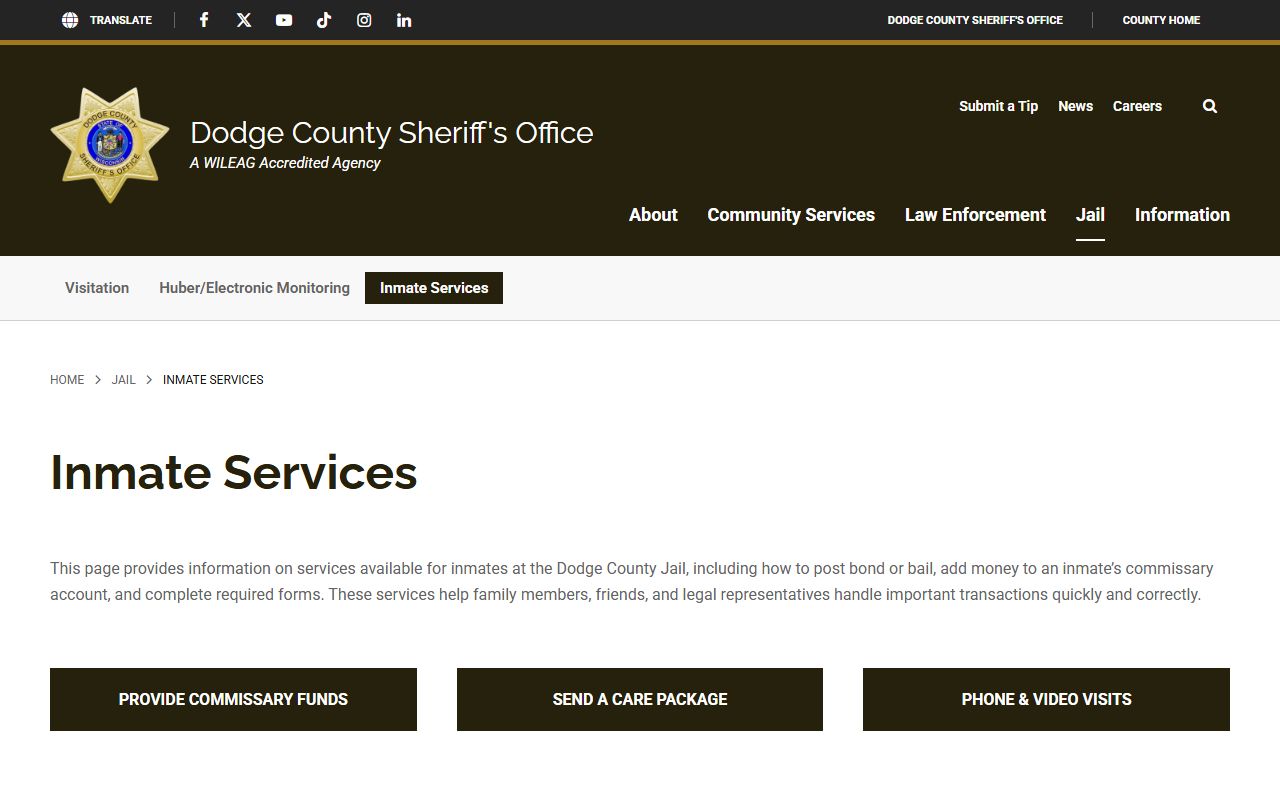Visit the Facebook page icon
The height and width of the screenshot is (800, 1280).
coord(204,20)
